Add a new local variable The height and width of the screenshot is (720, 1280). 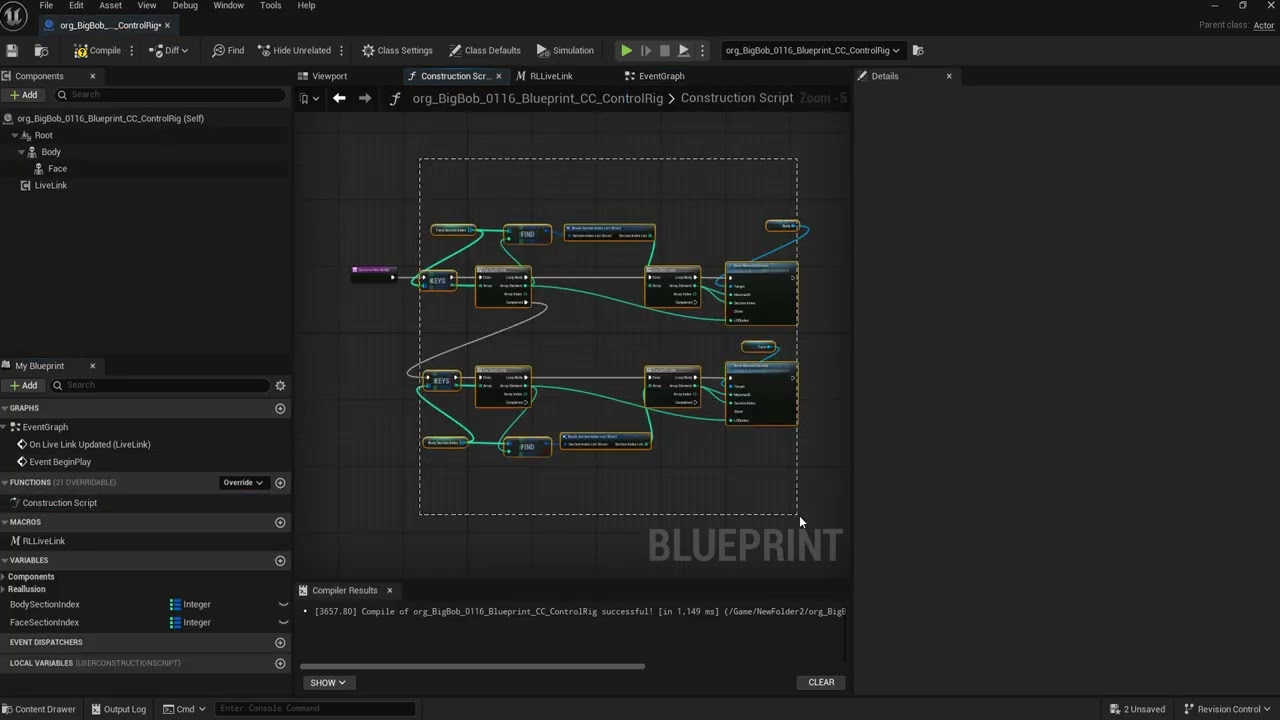(x=280, y=663)
